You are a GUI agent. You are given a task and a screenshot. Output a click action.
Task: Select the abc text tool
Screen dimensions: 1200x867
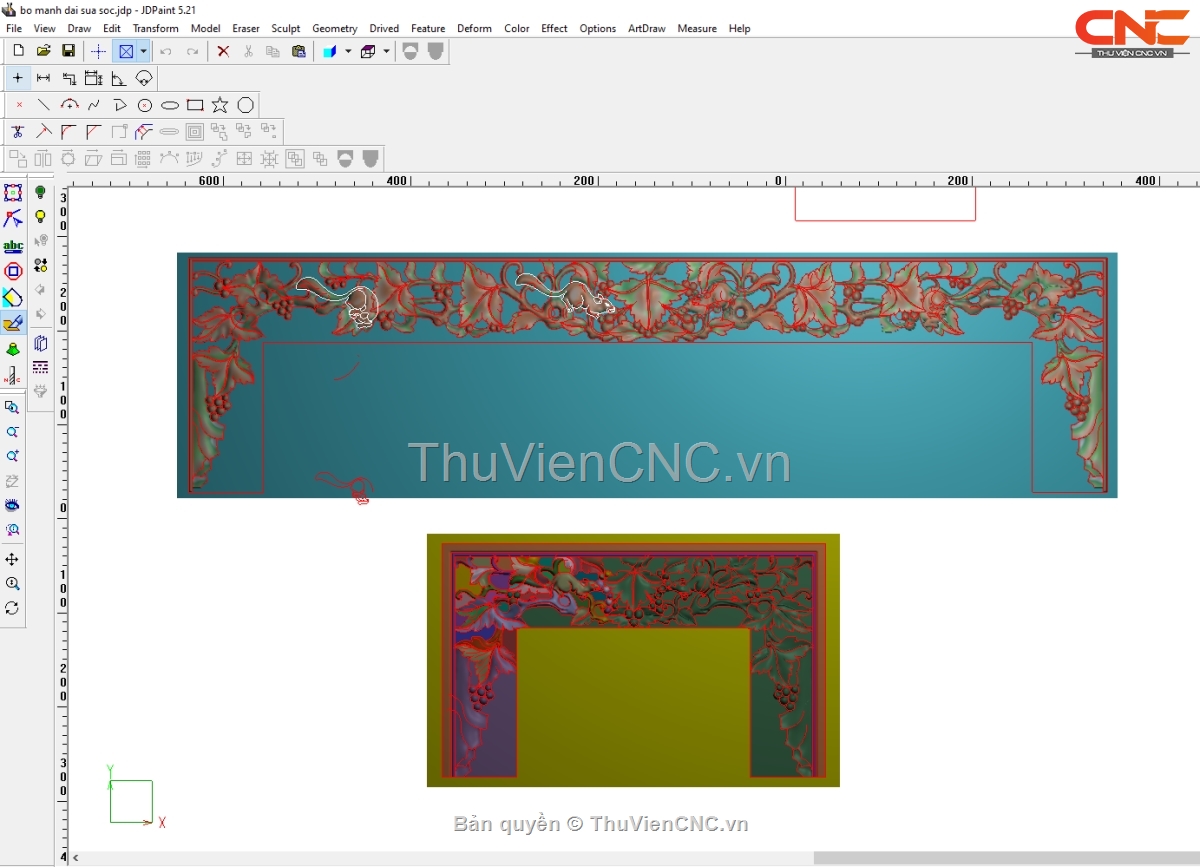(x=13, y=245)
